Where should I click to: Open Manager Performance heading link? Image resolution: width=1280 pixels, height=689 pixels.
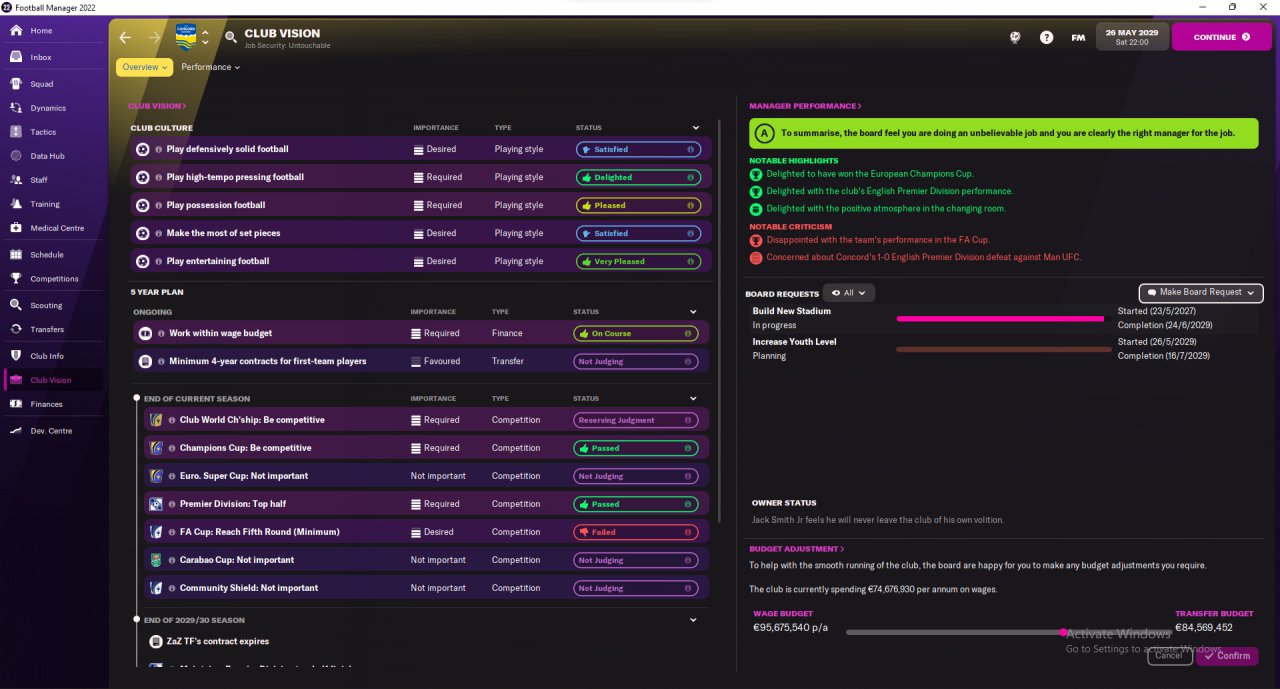805,106
